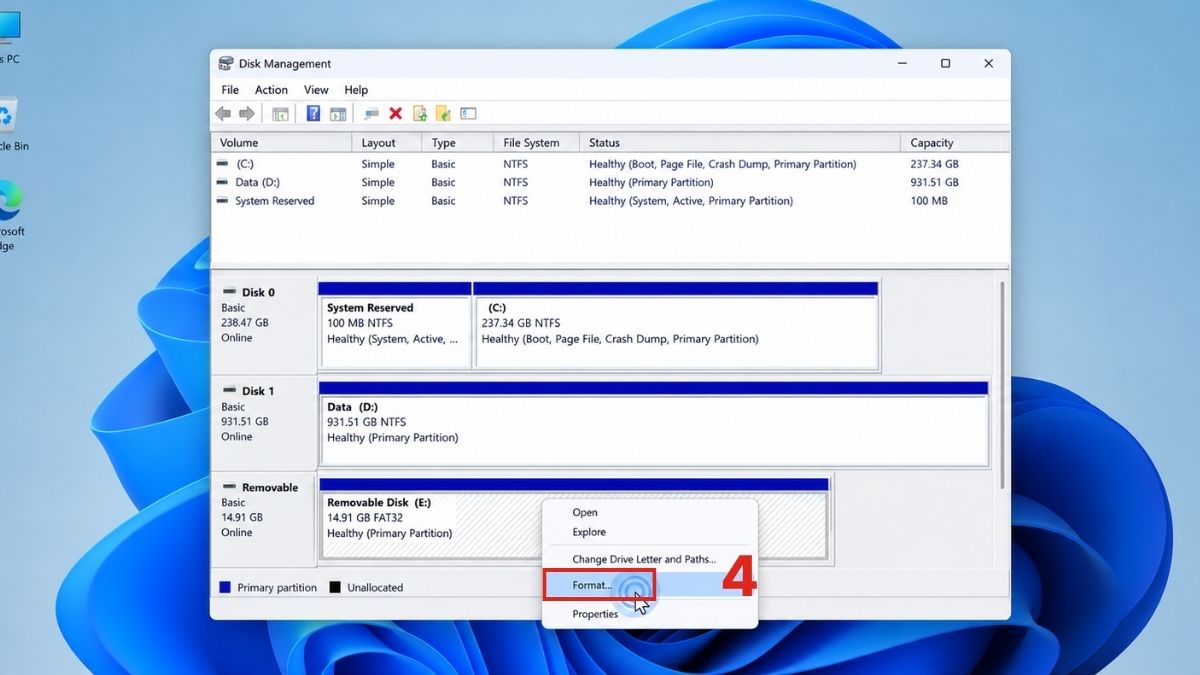Image resolution: width=1200 pixels, height=675 pixels.
Task: Click the Back arrow in toolbar
Action: tap(223, 114)
